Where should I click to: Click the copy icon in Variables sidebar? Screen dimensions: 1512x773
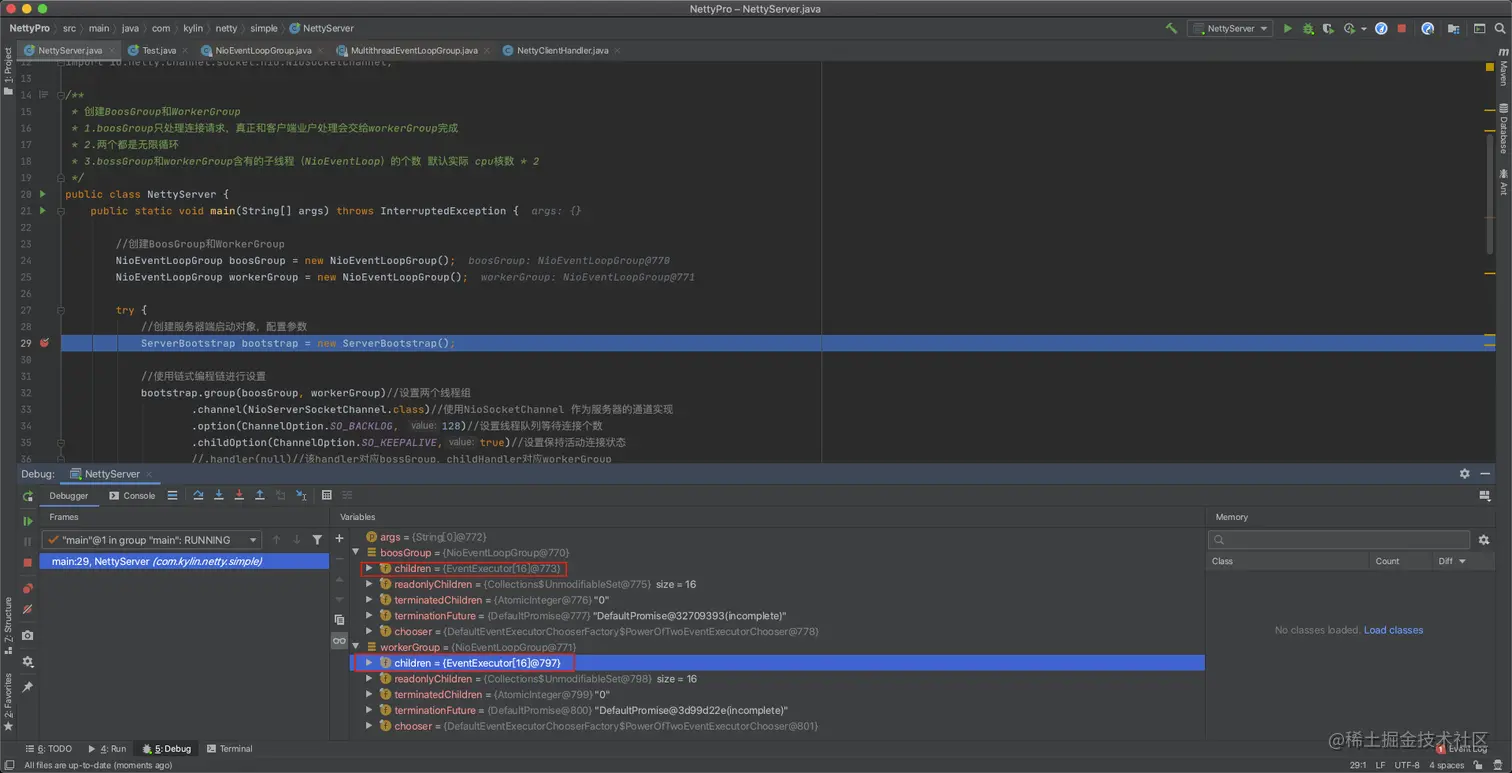pos(339,620)
